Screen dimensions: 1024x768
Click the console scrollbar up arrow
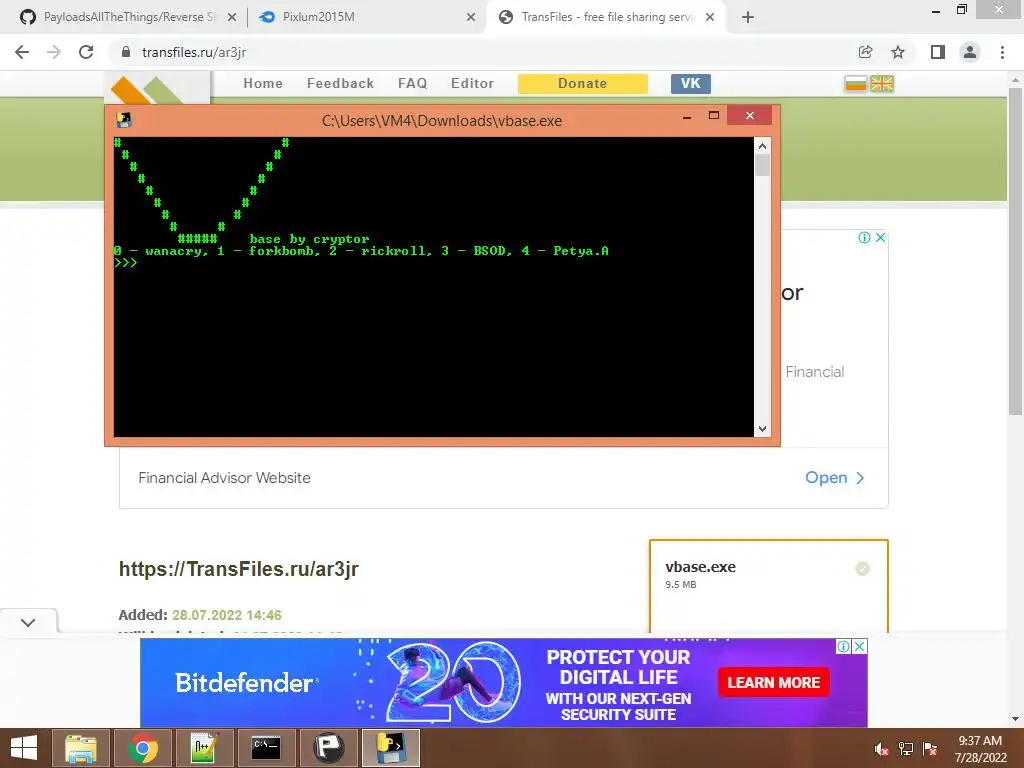pyautogui.click(x=762, y=146)
